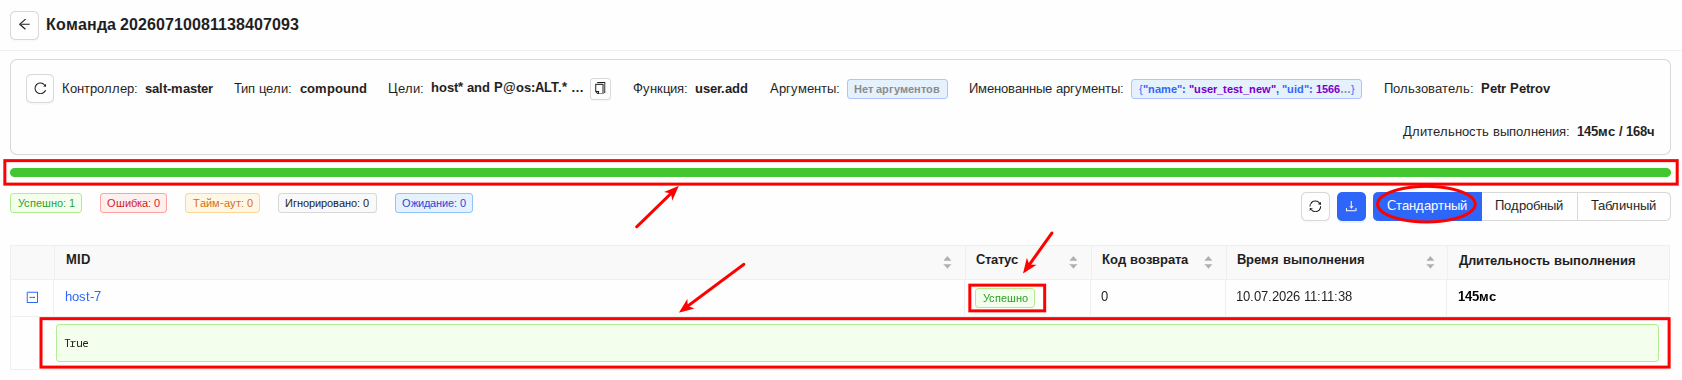Screen dimensions: 1682x380
Task: Sort by Статус column arrows
Action: pyautogui.click(x=1073, y=262)
